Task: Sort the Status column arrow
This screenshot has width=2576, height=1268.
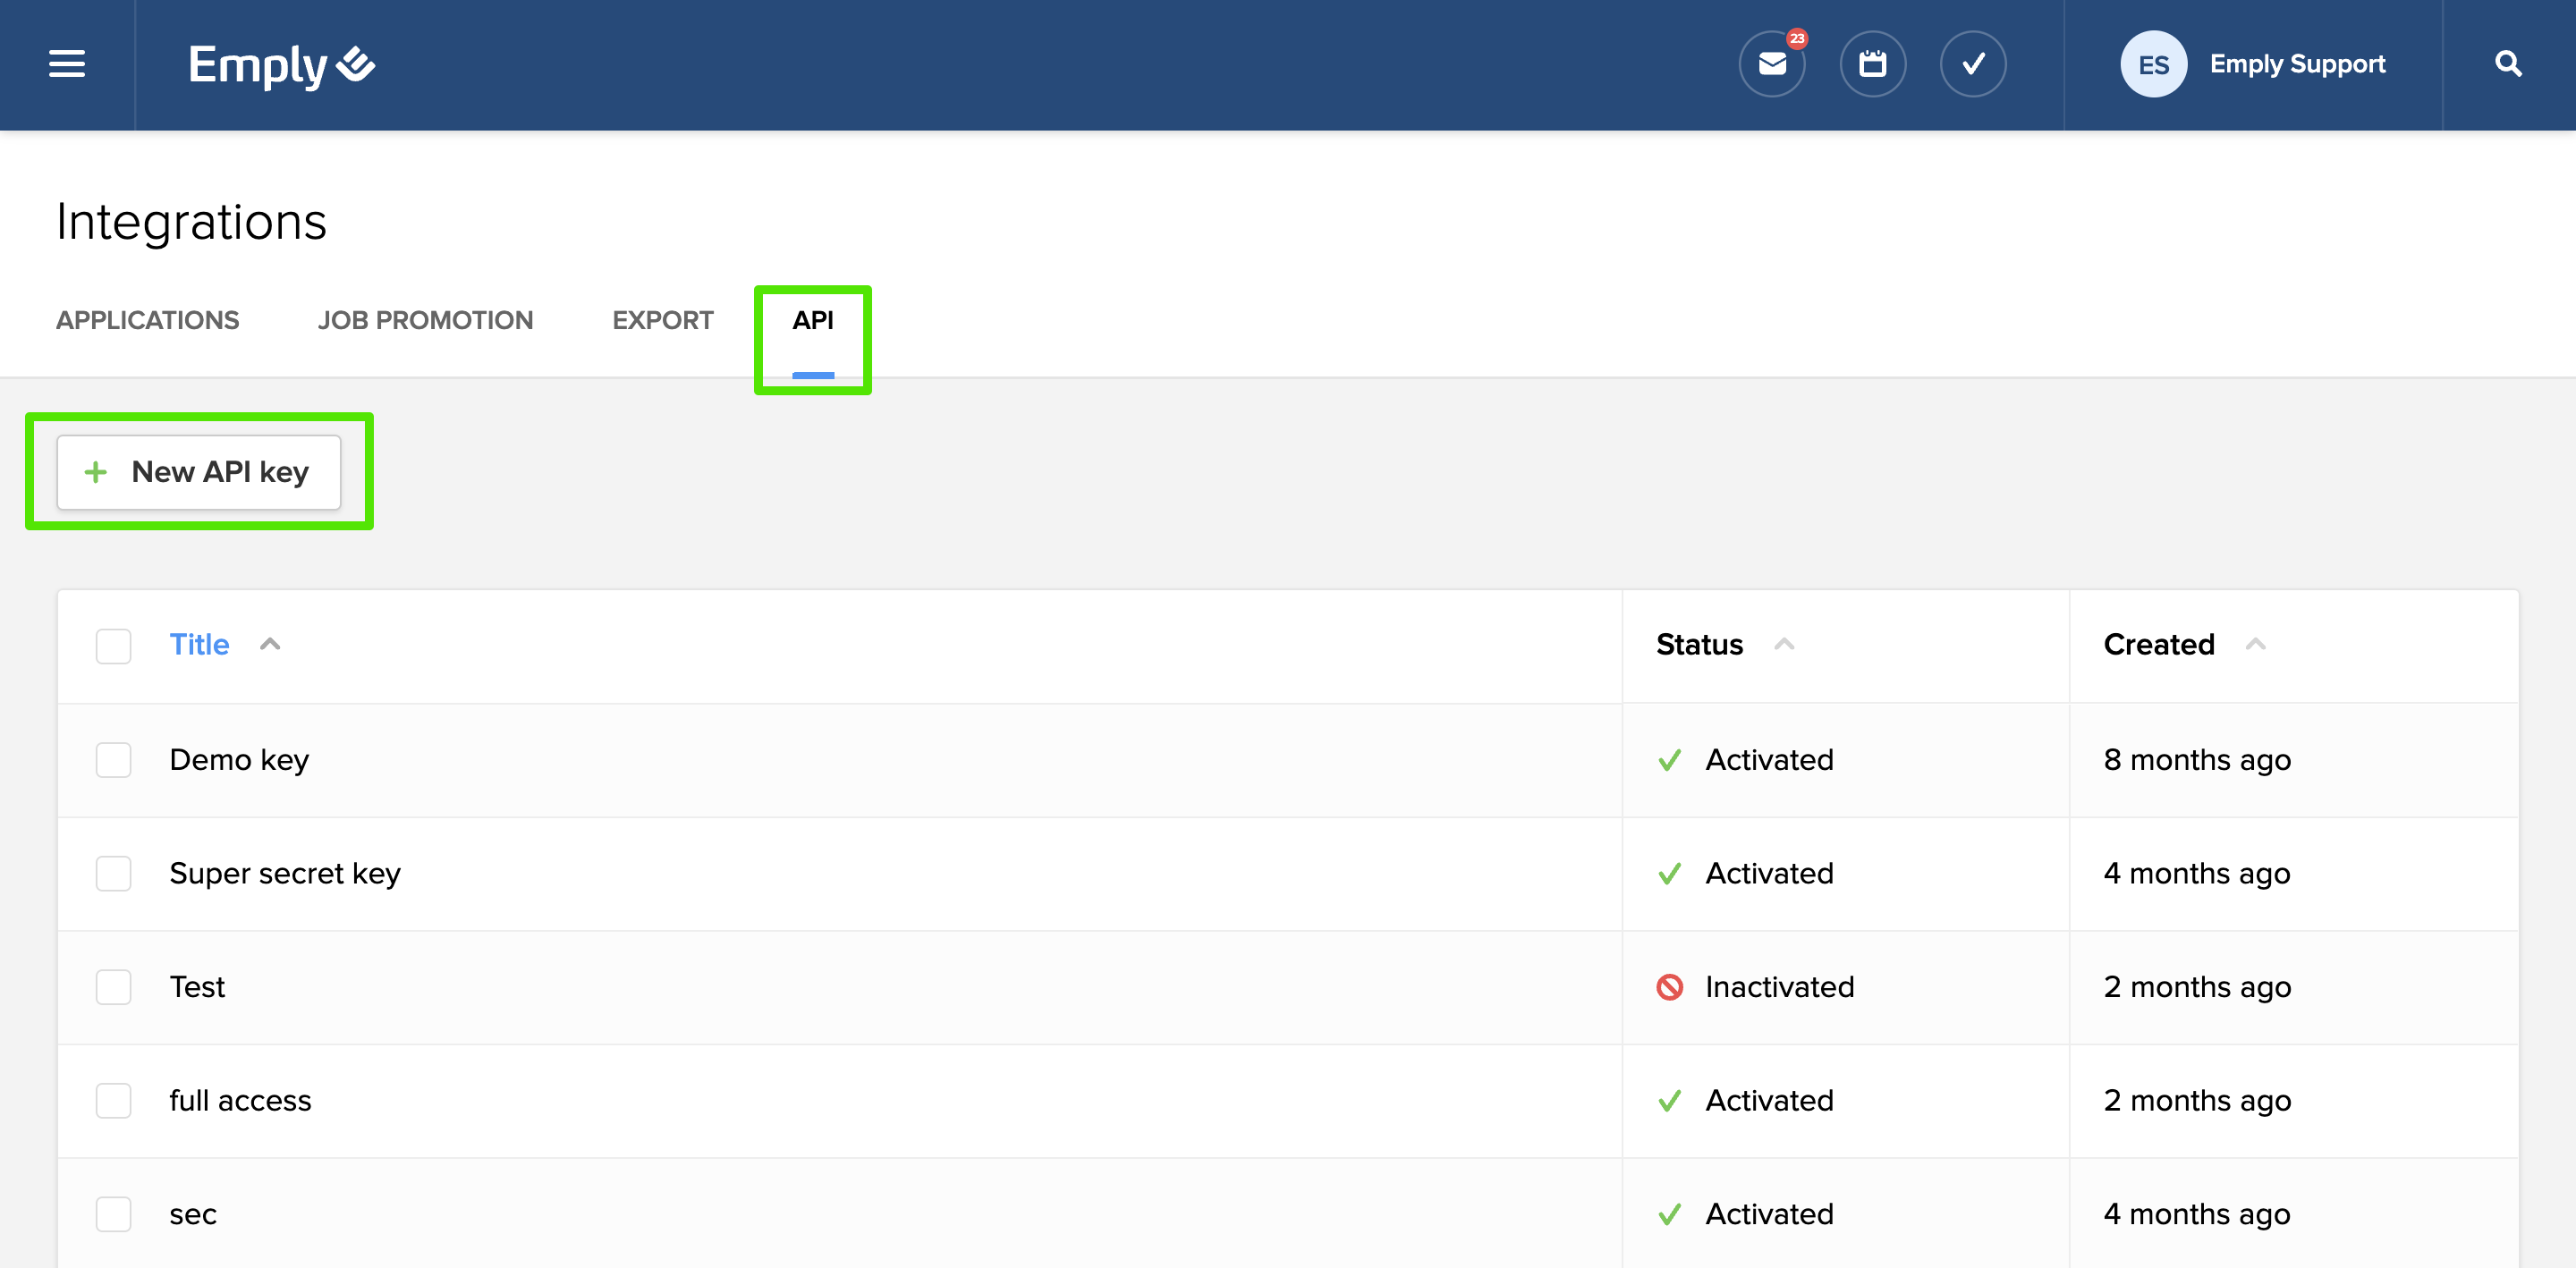Action: click(1784, 644)
